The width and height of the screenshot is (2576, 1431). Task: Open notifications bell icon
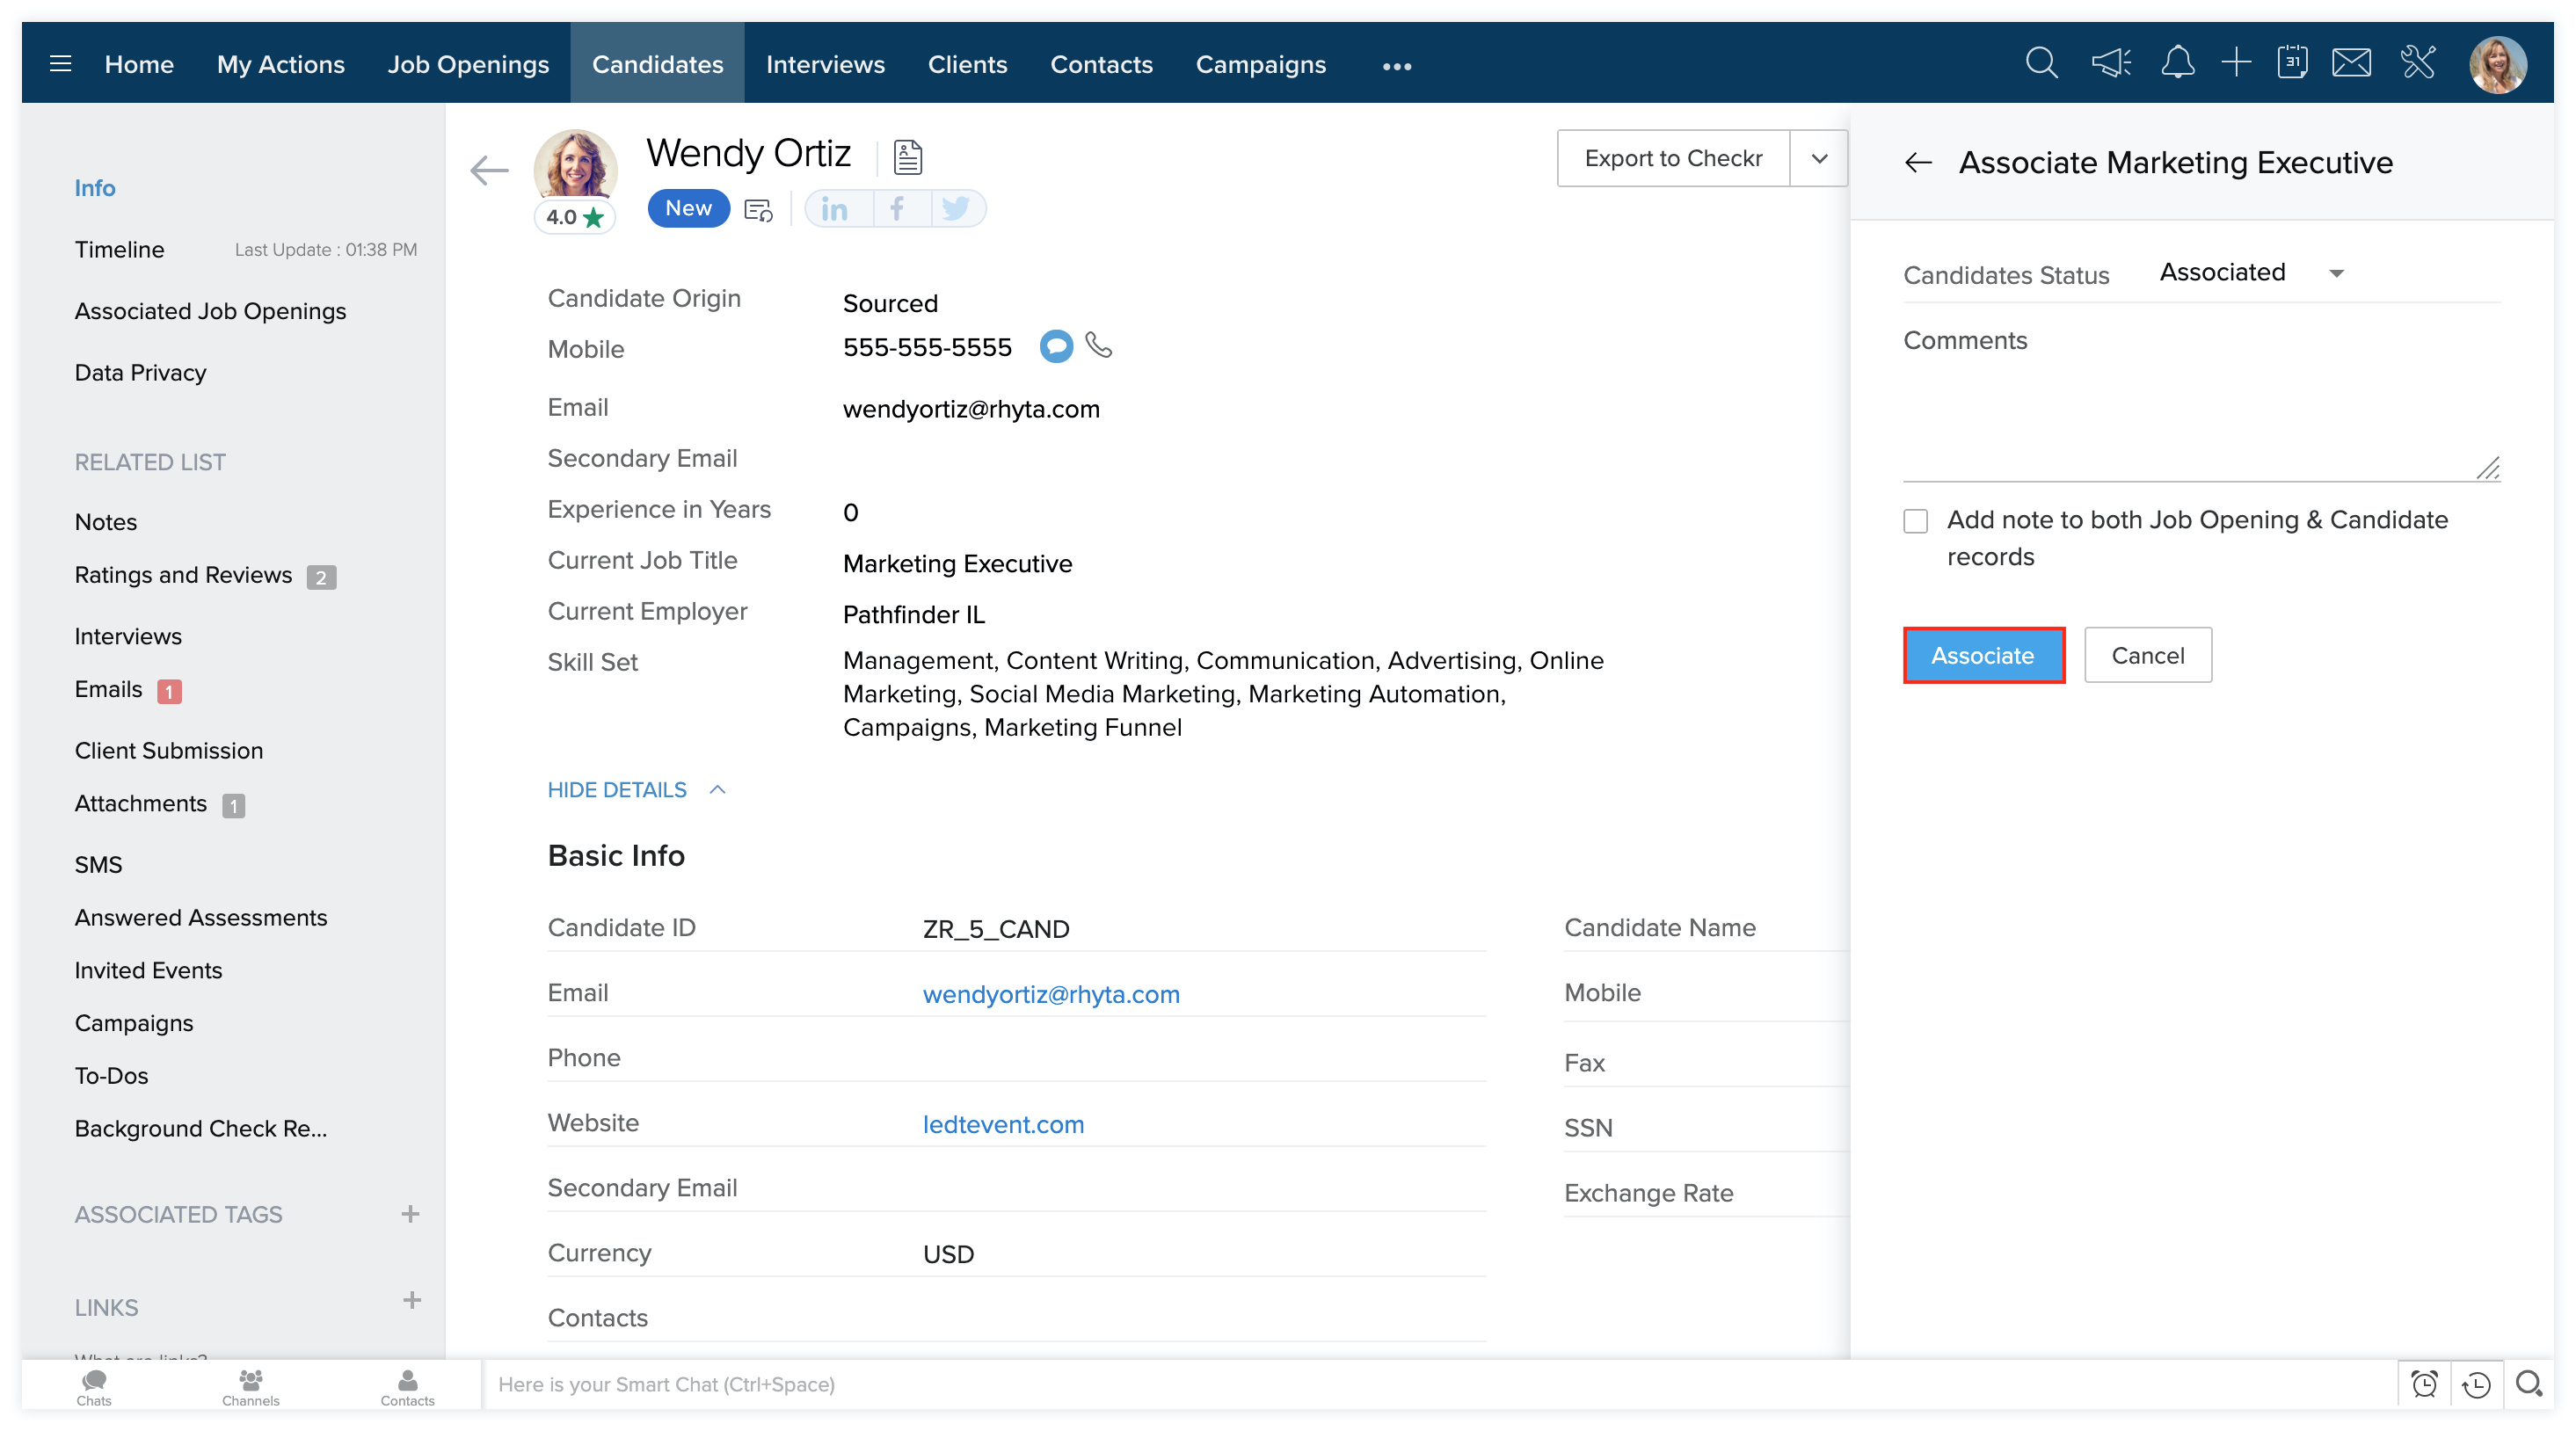(x=2177, y=64)
